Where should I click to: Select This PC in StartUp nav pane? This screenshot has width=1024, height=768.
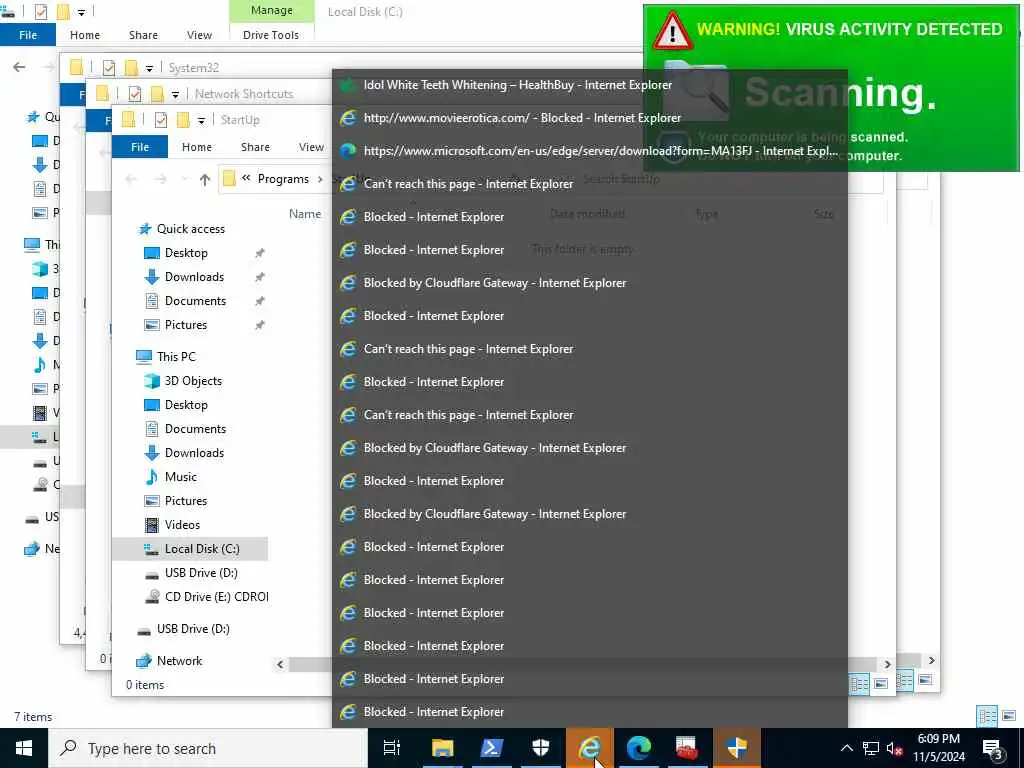[176, 357]
